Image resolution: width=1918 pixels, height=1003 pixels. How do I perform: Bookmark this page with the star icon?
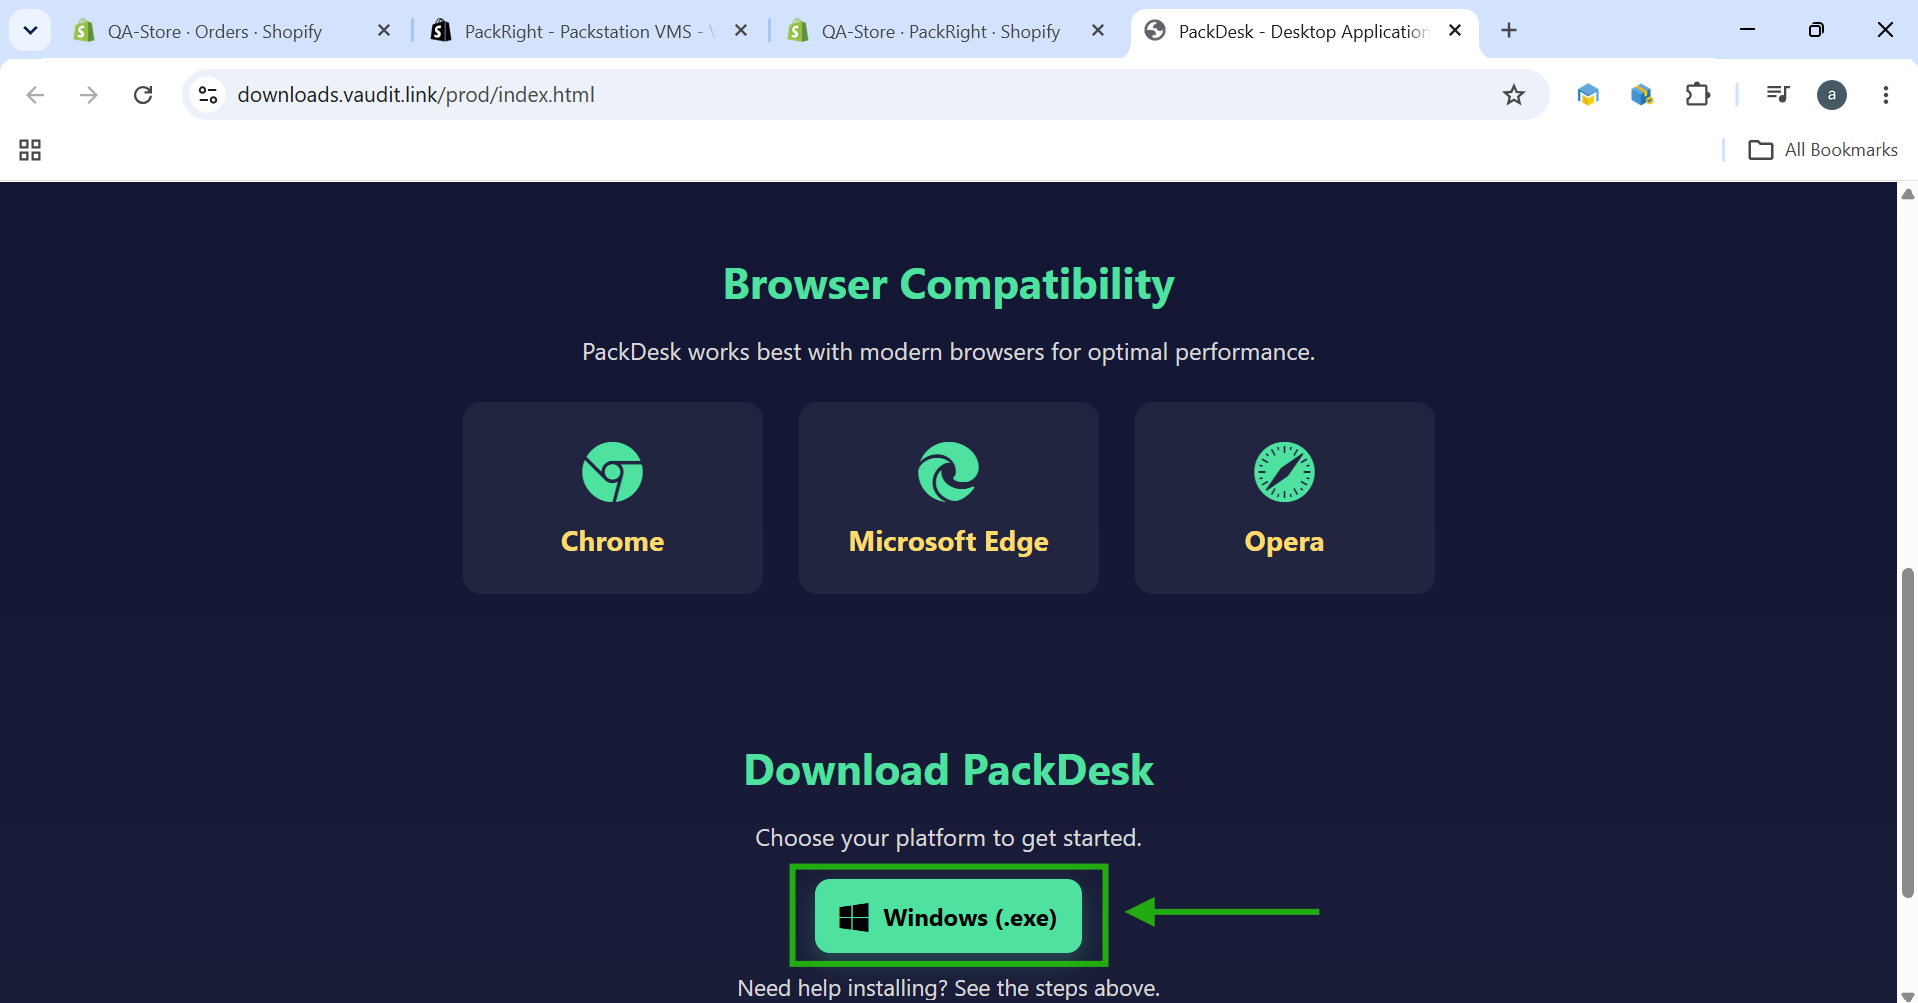tap(1514, 95)
